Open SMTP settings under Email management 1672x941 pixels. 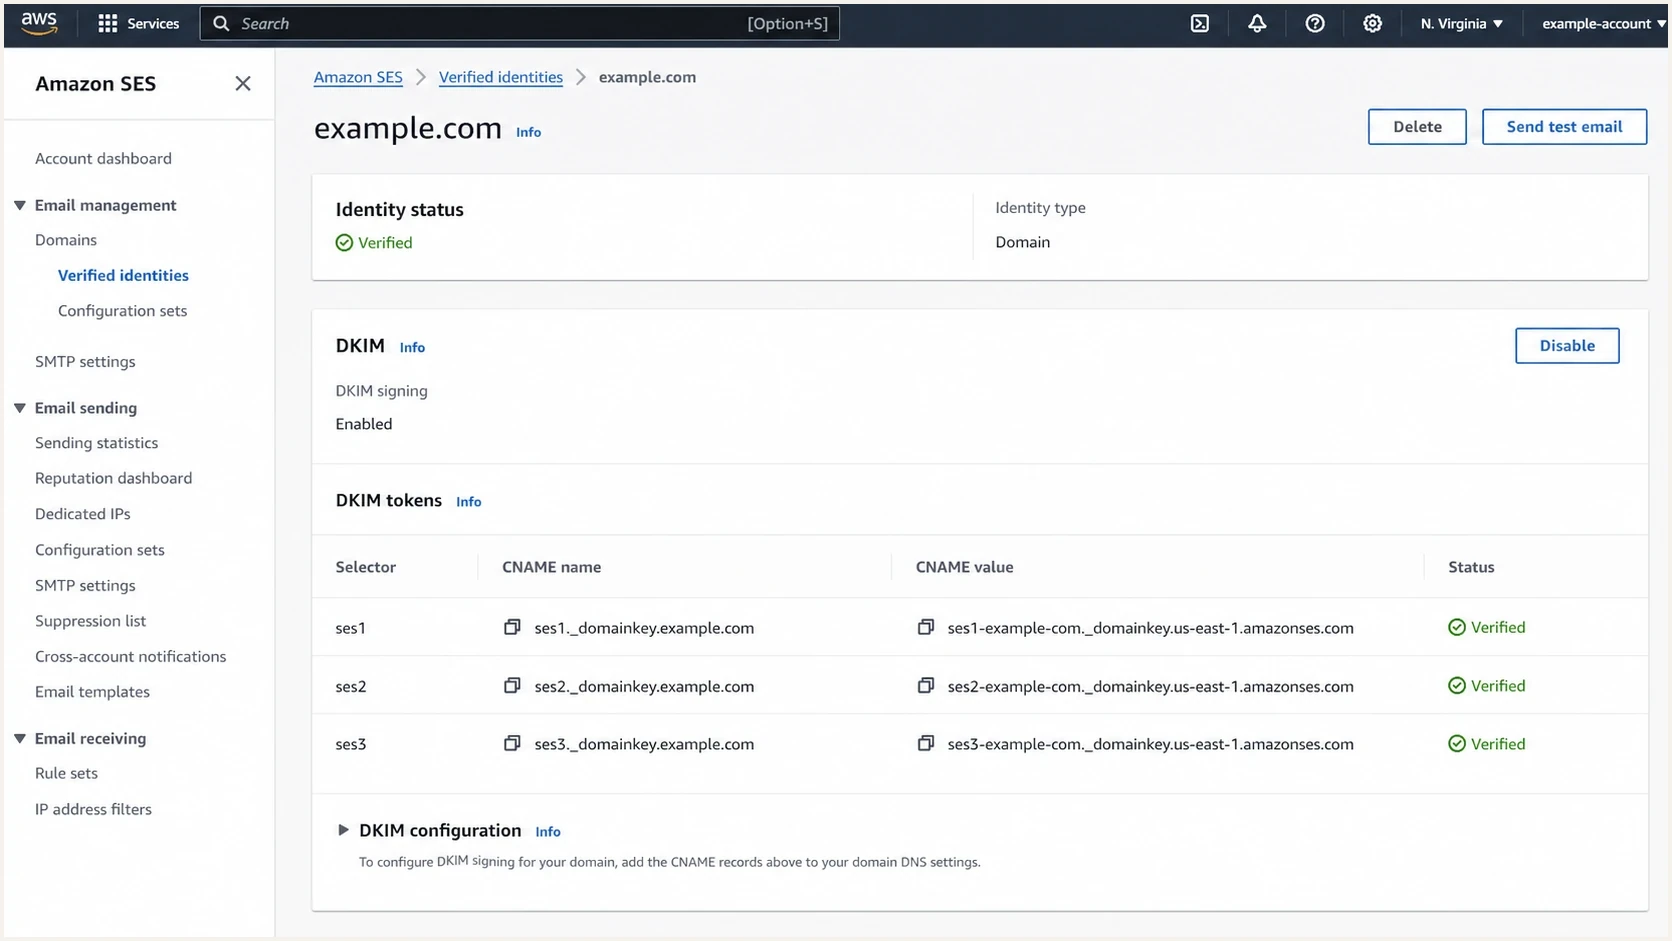click(x=85, y=362)
